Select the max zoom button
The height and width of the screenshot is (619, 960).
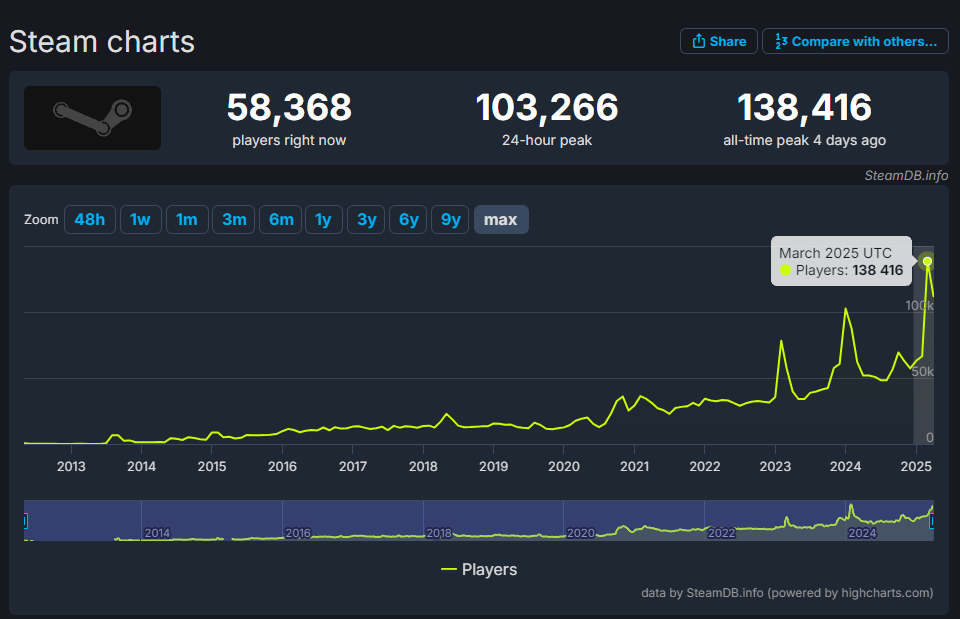point(501,219)
